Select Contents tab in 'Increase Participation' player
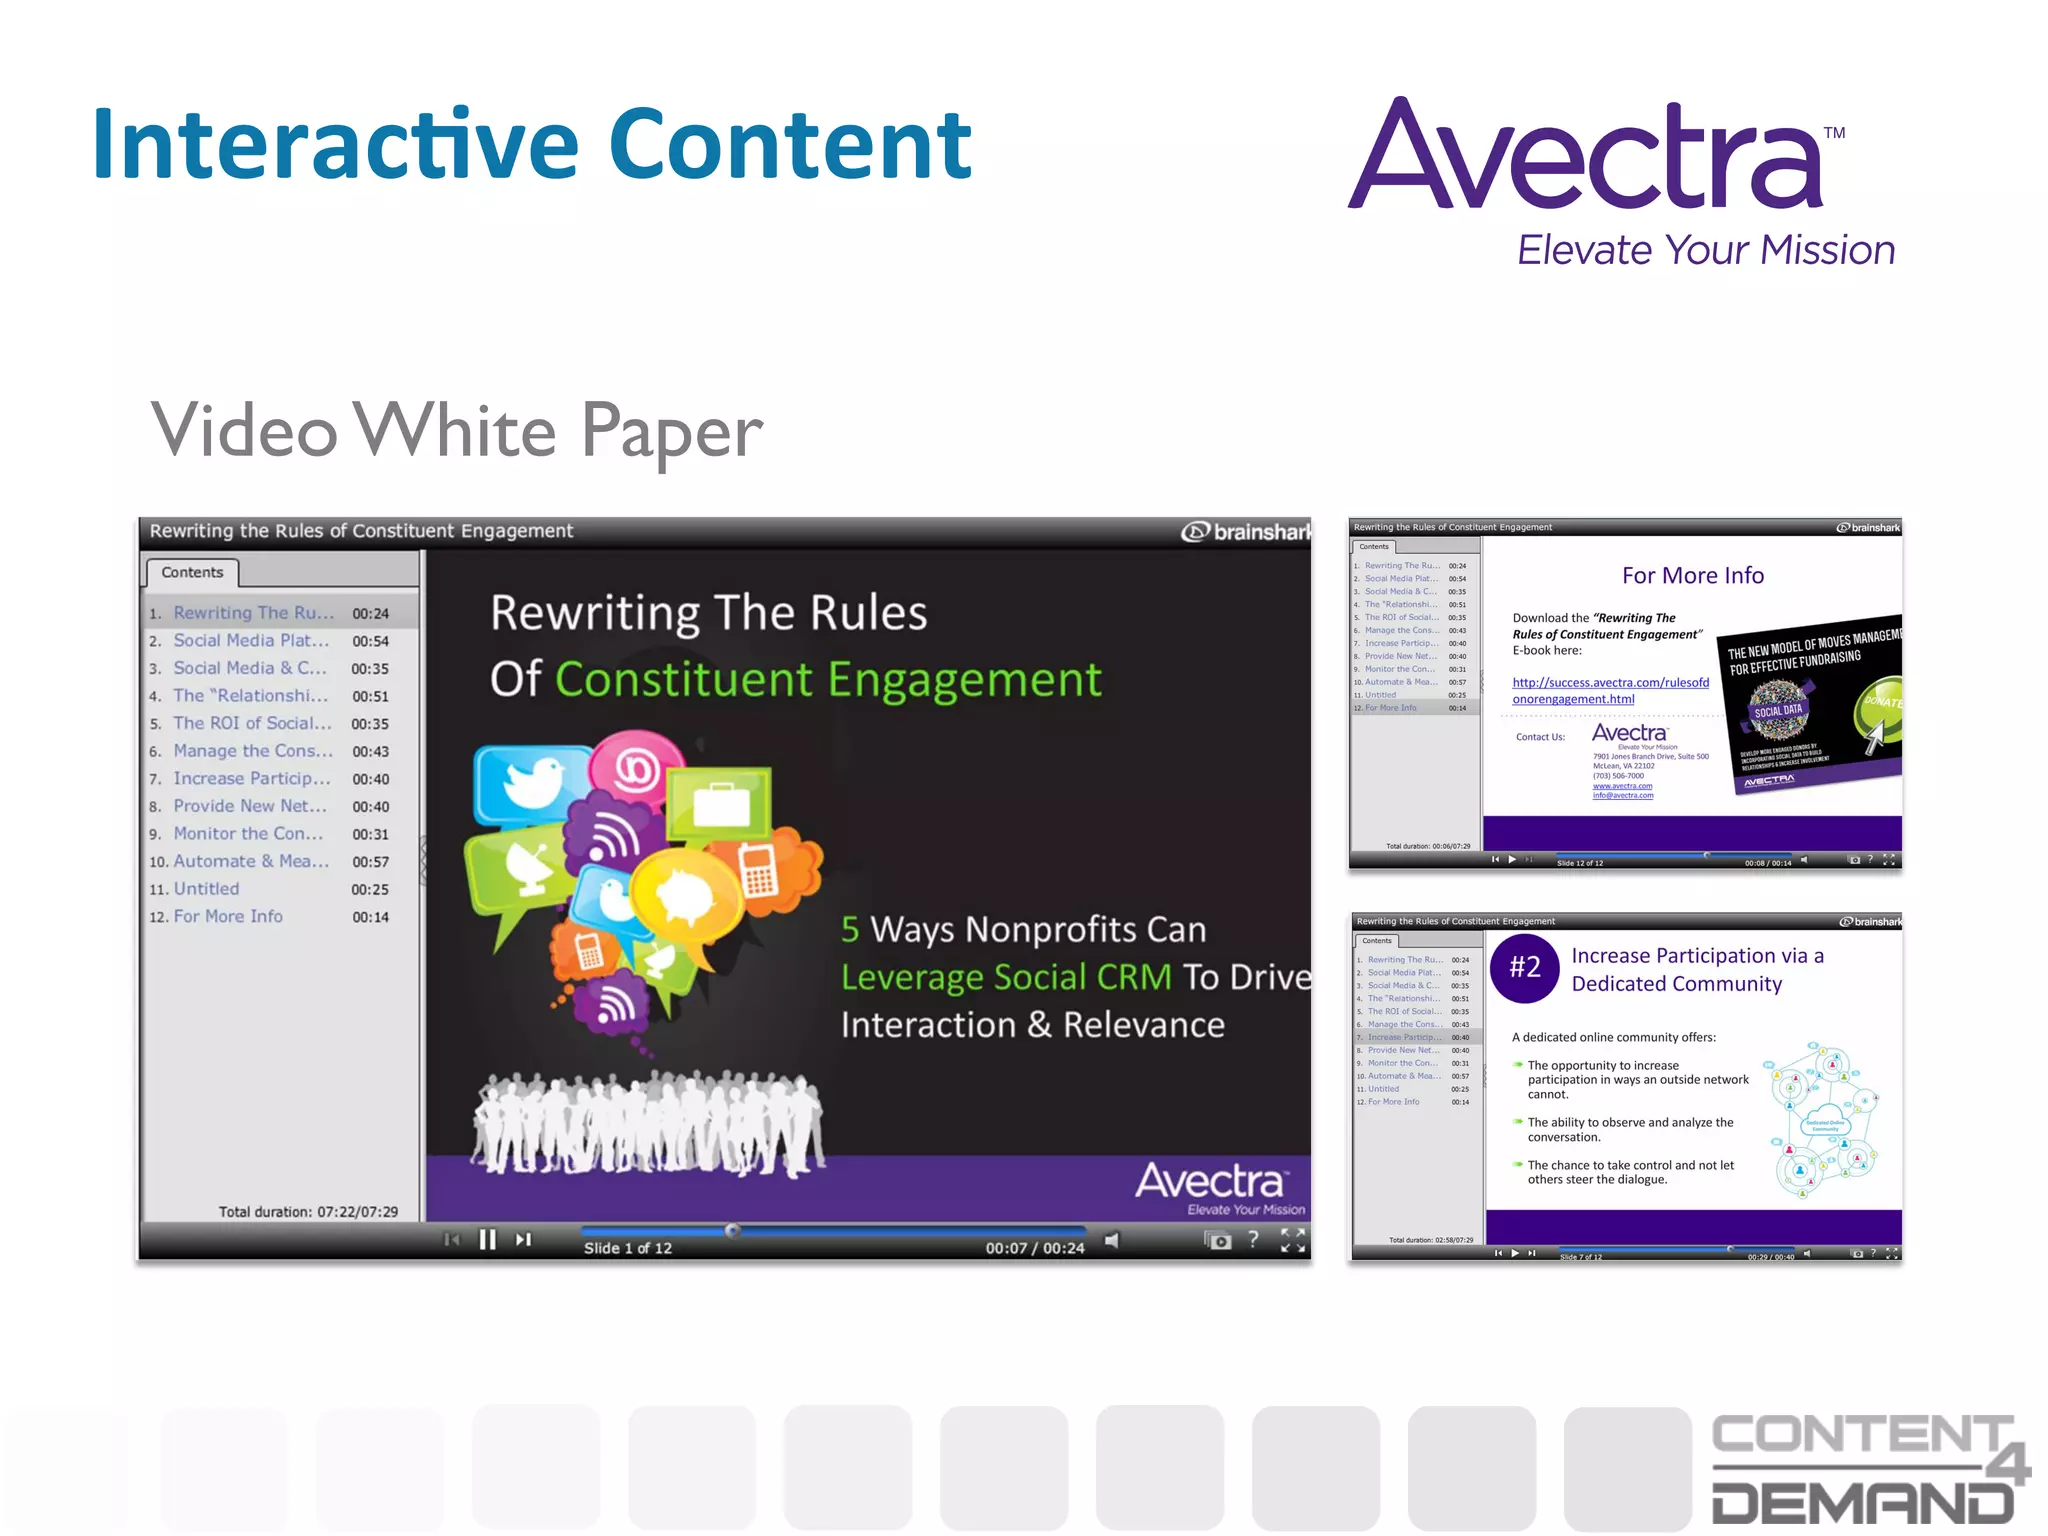Viewport: 2048px width, 1536px height. (x=1376, y=941)
